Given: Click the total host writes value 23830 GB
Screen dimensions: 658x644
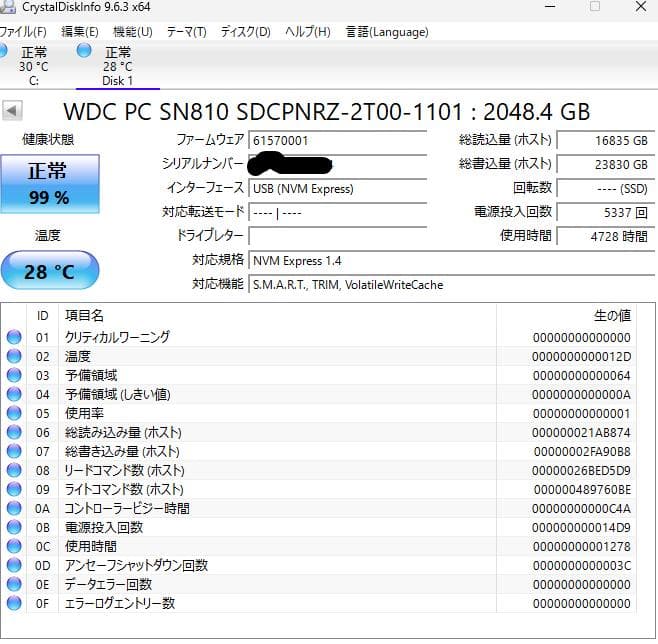Looking at the screenshot, I should click(605, 164).
